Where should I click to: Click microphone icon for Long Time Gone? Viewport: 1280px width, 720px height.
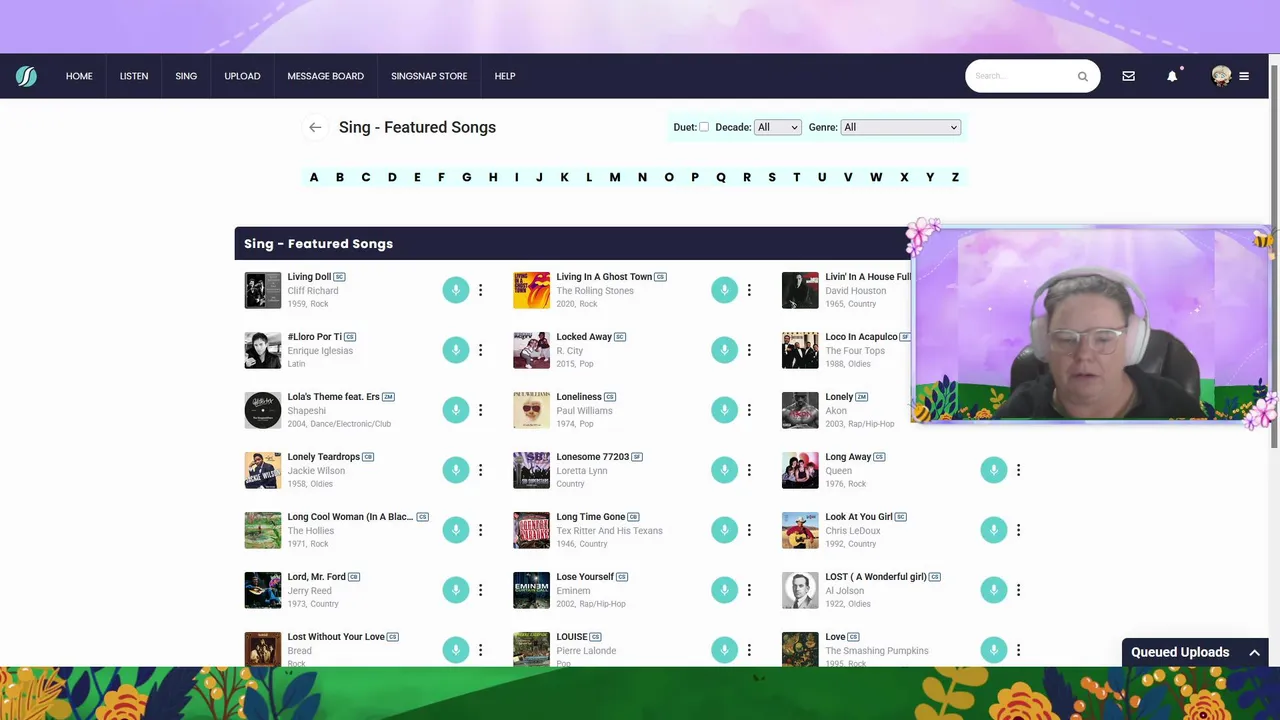pos(725,530)
